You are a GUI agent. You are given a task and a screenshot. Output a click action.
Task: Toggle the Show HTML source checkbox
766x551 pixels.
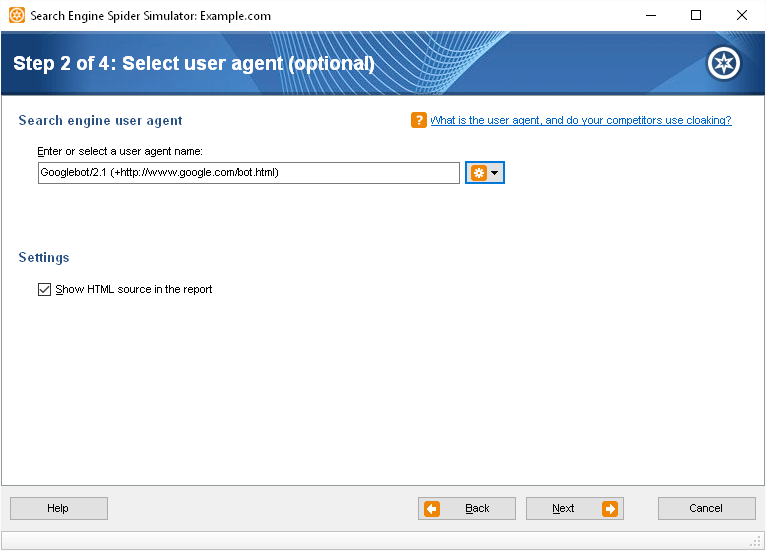click(44, 290)
